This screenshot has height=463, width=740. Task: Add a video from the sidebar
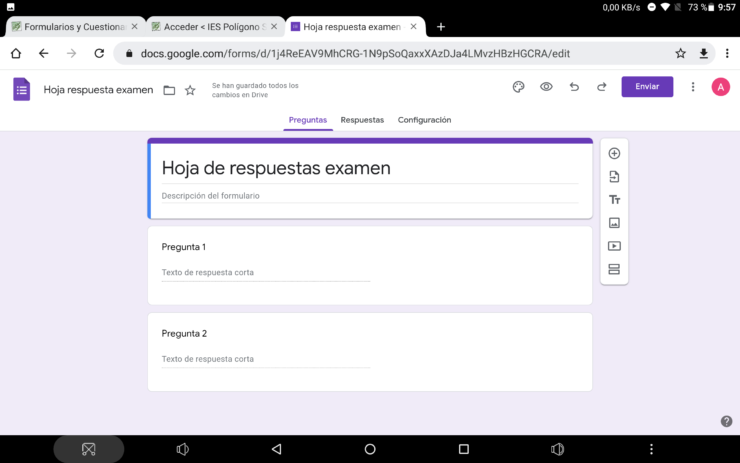coord(614,246)
